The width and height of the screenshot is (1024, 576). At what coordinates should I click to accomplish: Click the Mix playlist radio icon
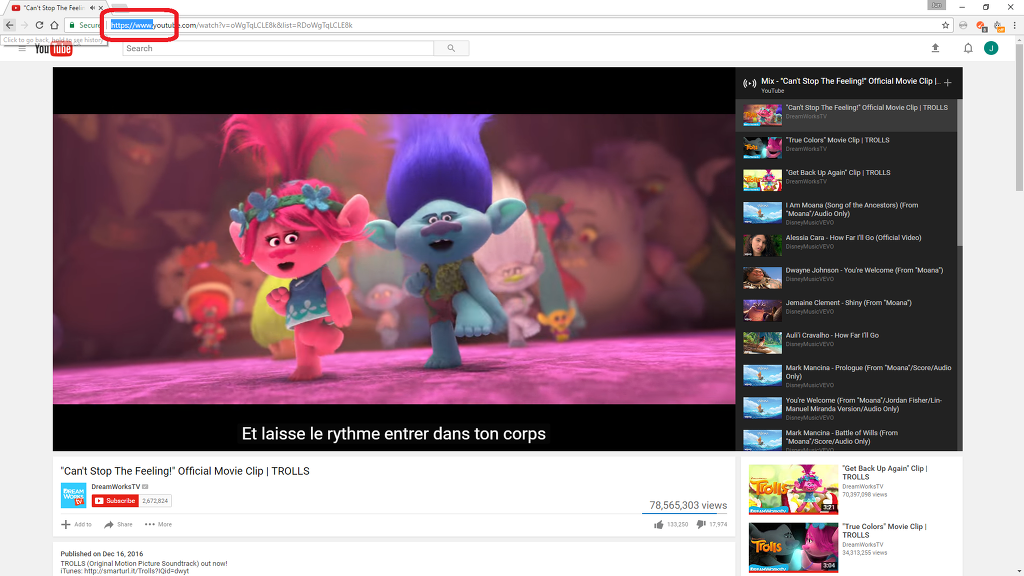tap(750, 84)
